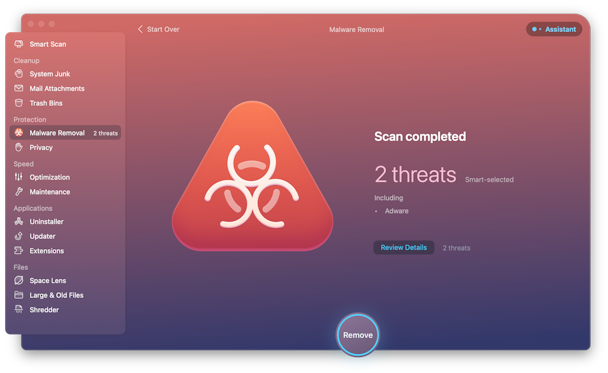Go back with Start Over chevron
Screen dimensions: 608x373
coord(140,29)
